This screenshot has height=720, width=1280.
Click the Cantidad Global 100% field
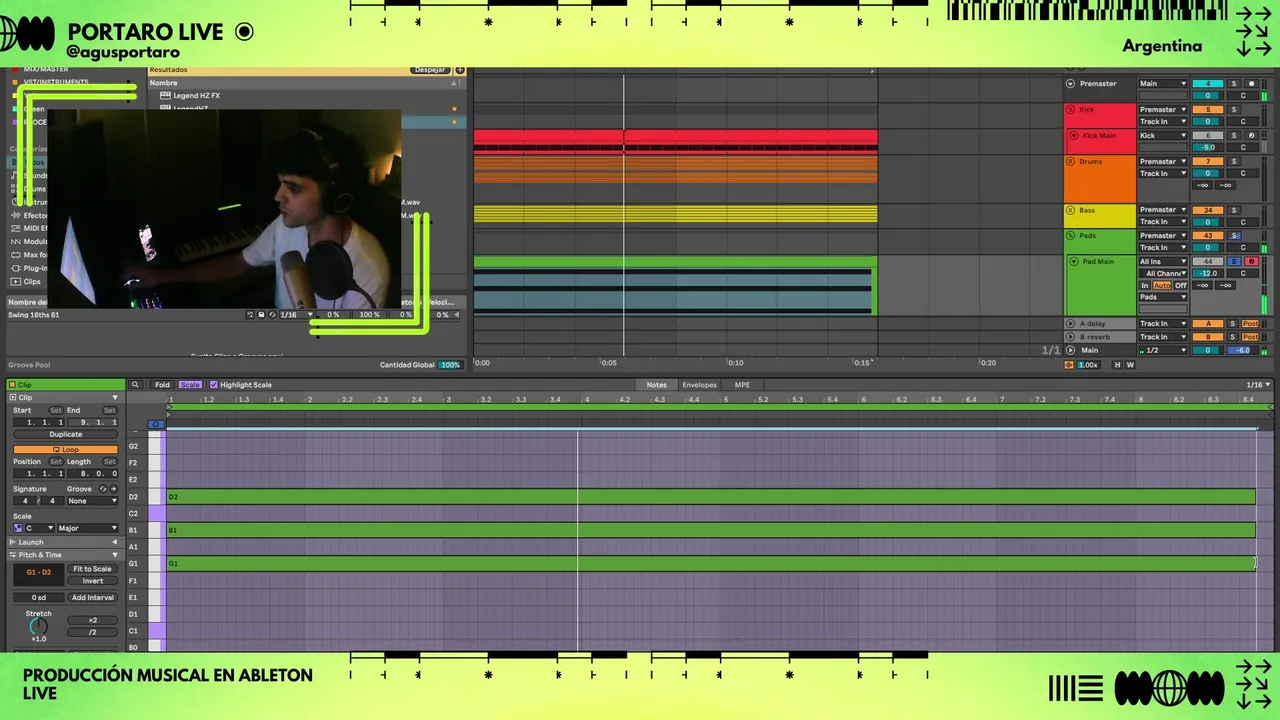(451, 365)
